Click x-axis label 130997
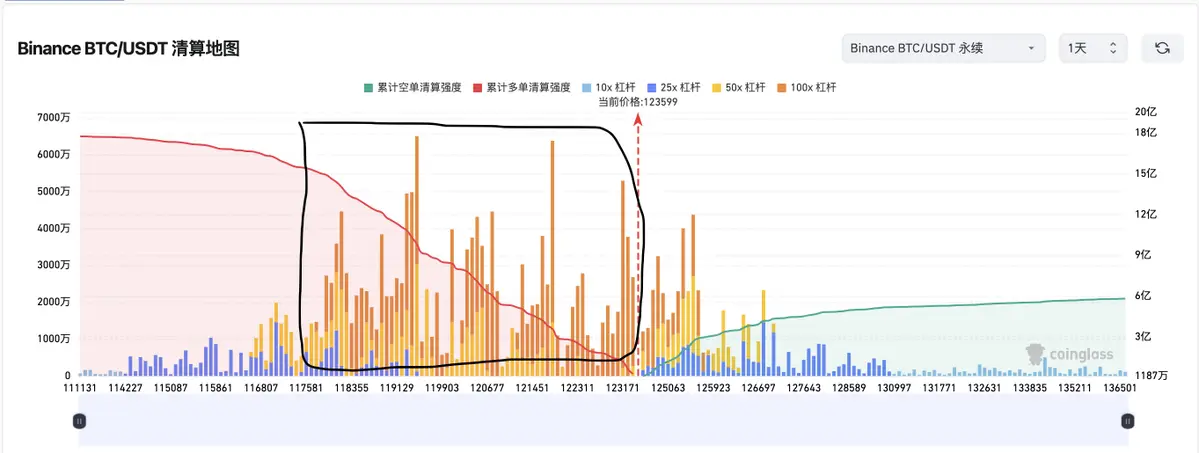The width and height of the screenshot is (1199, 453). tap(895, 388)
